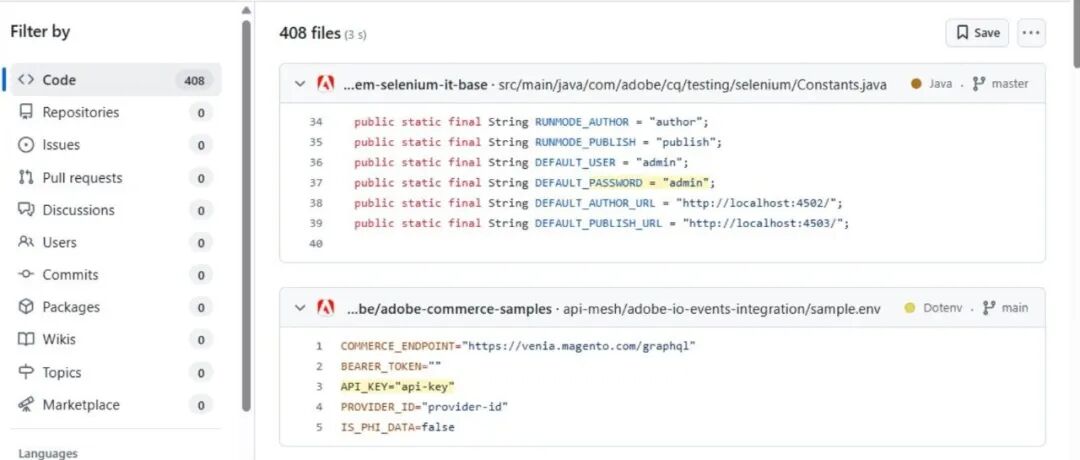Show Discussions results
The width and height of the screenshot is (1080, 460).
(x=116, y=210)
